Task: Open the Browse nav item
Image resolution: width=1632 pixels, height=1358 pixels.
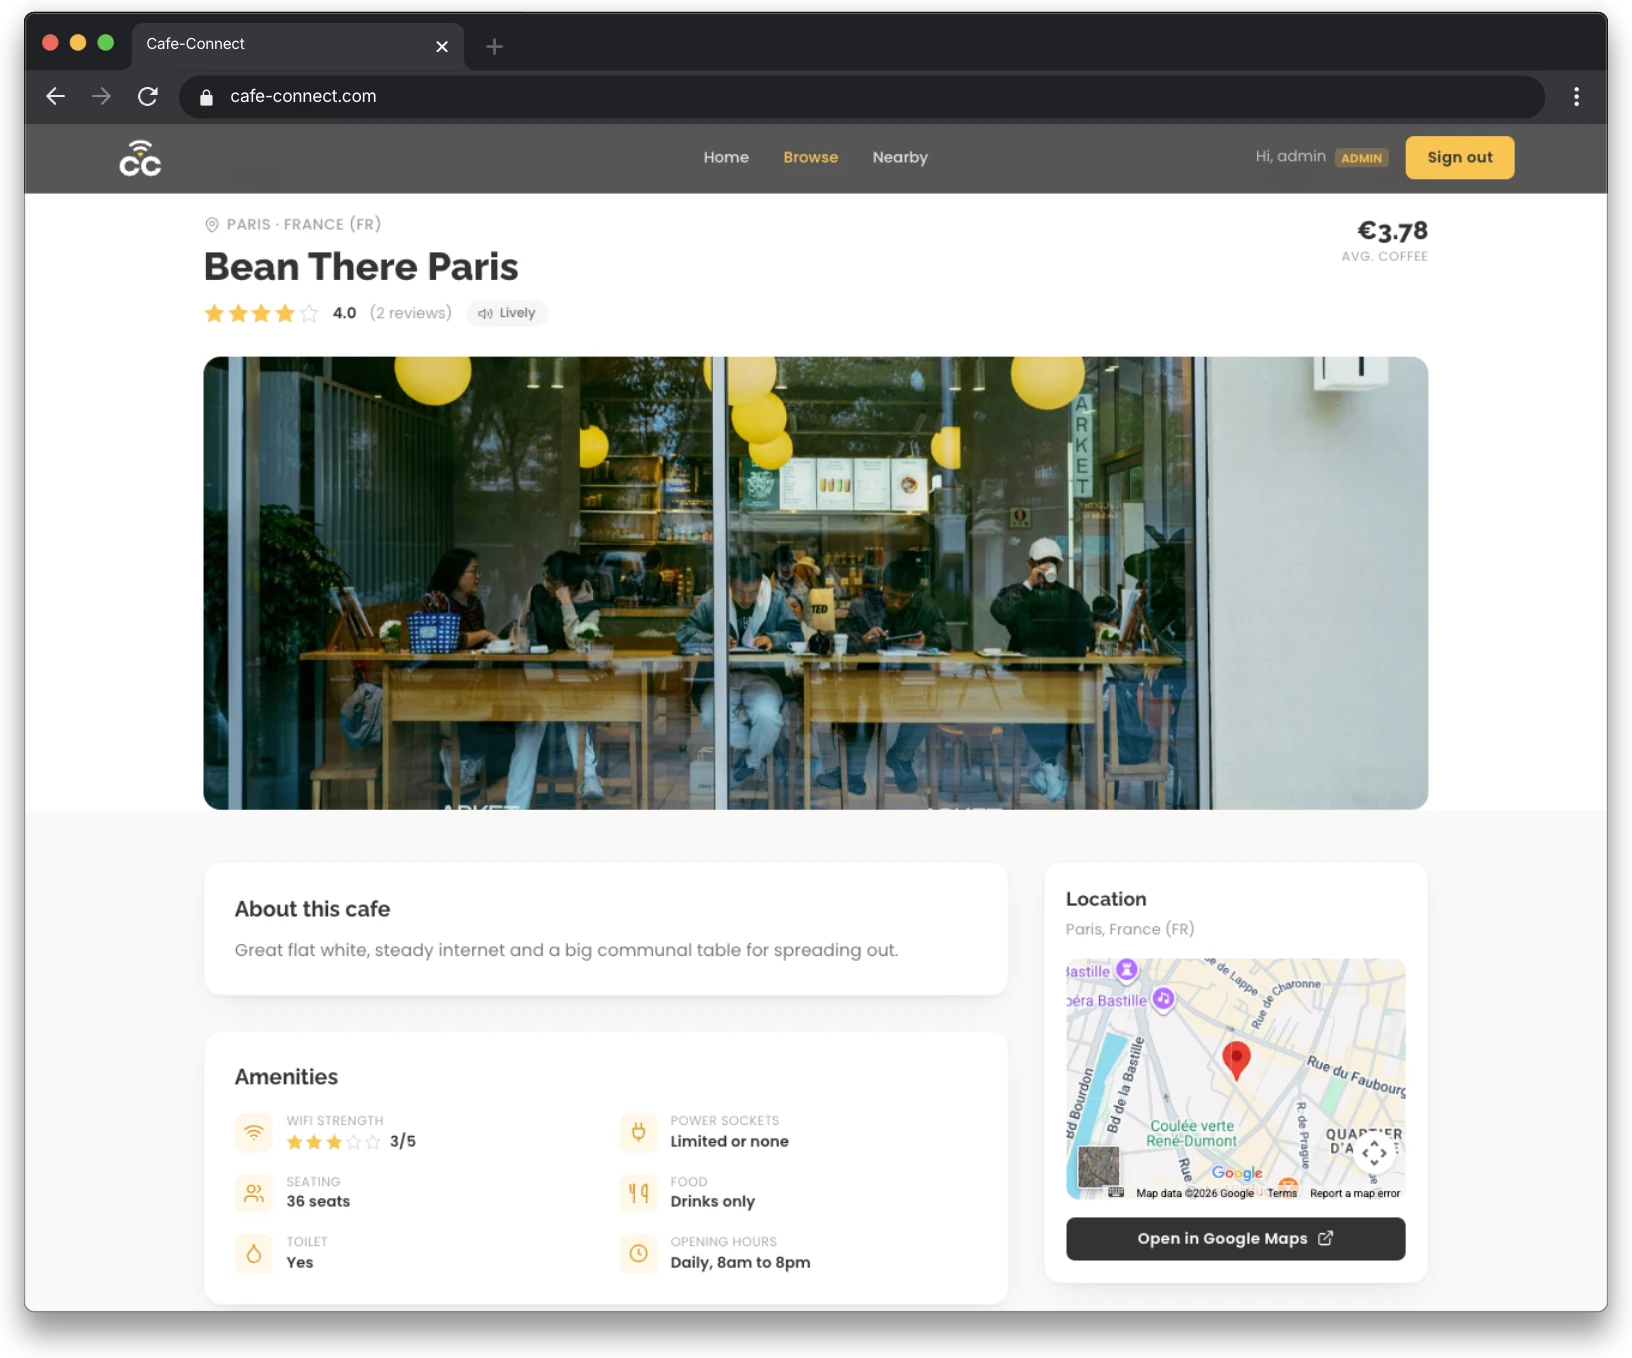Action: [x=810, y=157]
